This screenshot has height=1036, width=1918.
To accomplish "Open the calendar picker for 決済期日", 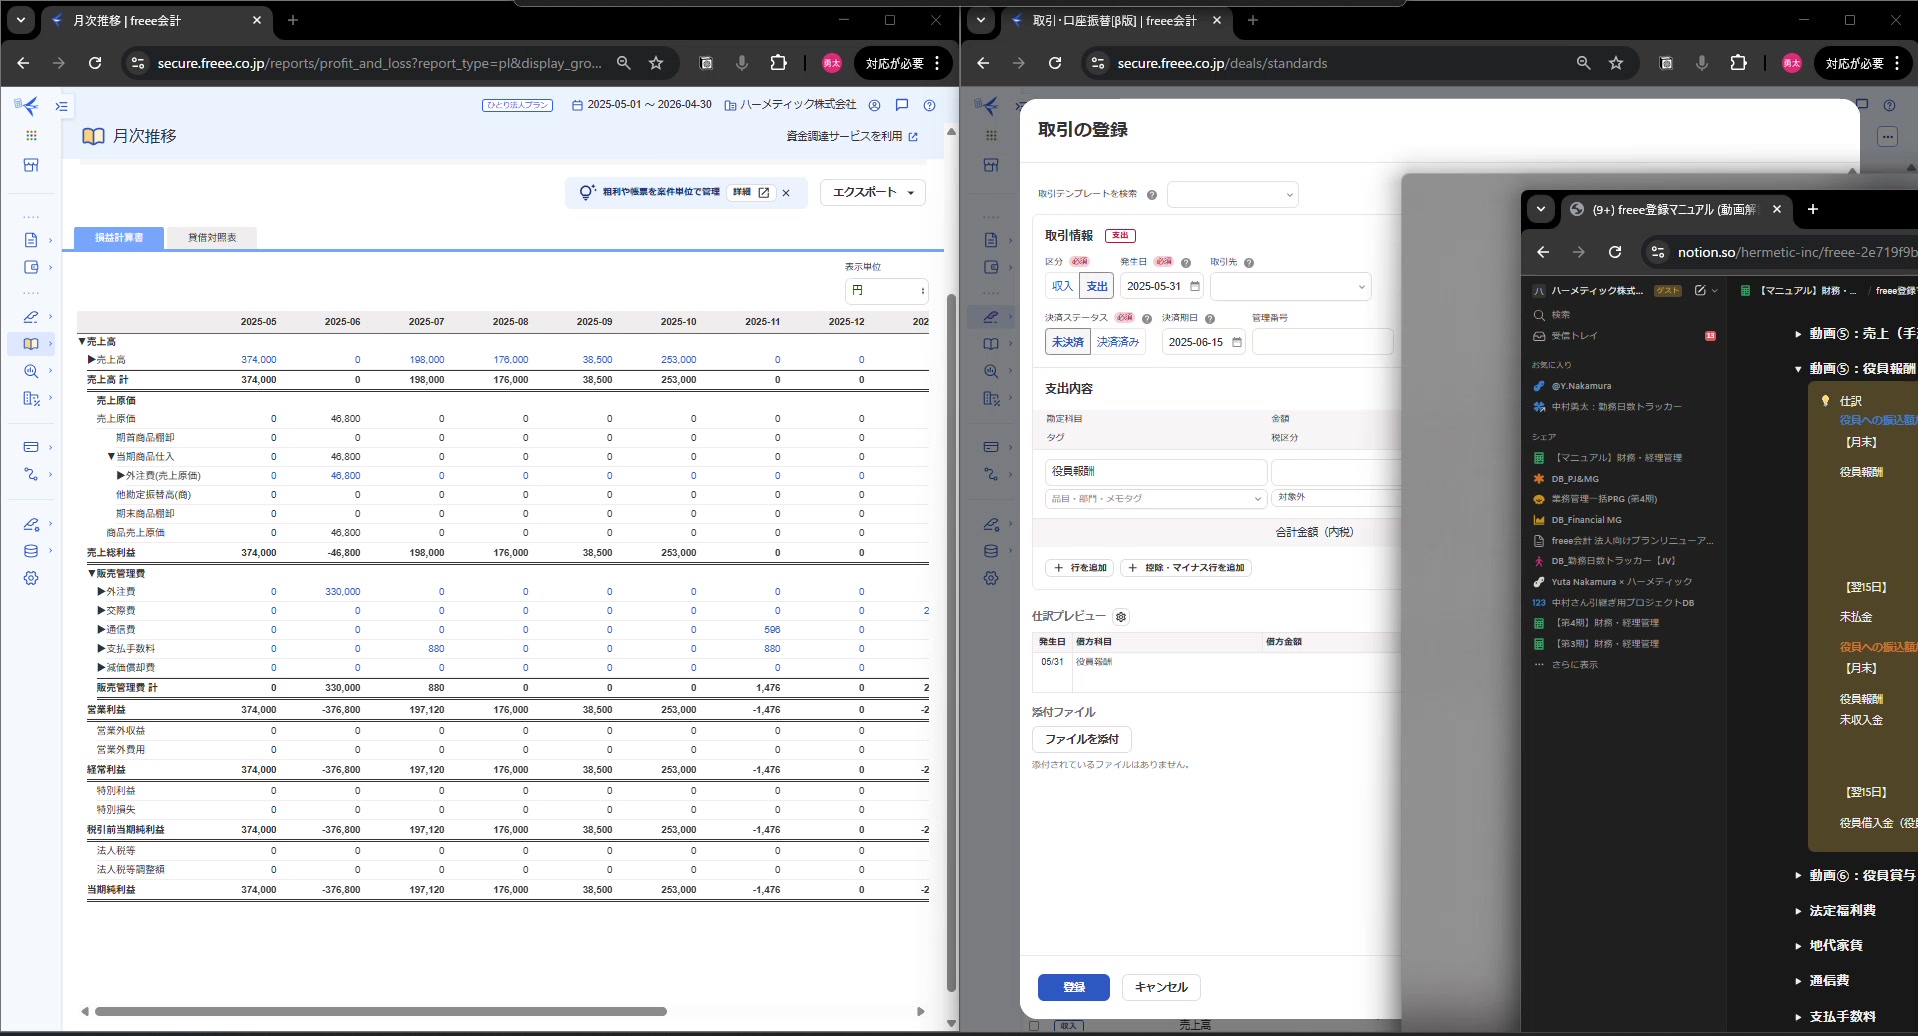I will [1236, 343].
